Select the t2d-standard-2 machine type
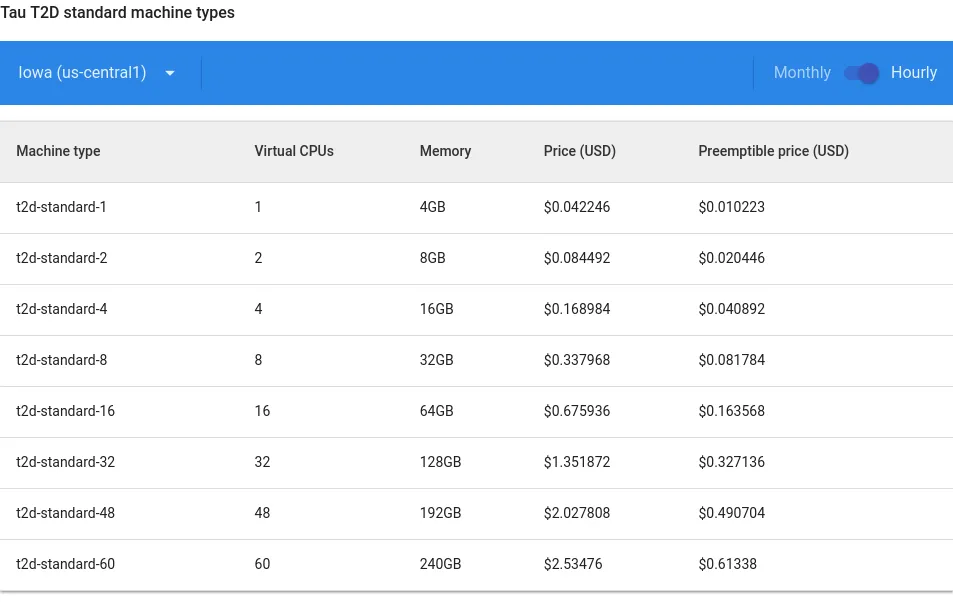953x602 pixels. [x=61, y=258]
